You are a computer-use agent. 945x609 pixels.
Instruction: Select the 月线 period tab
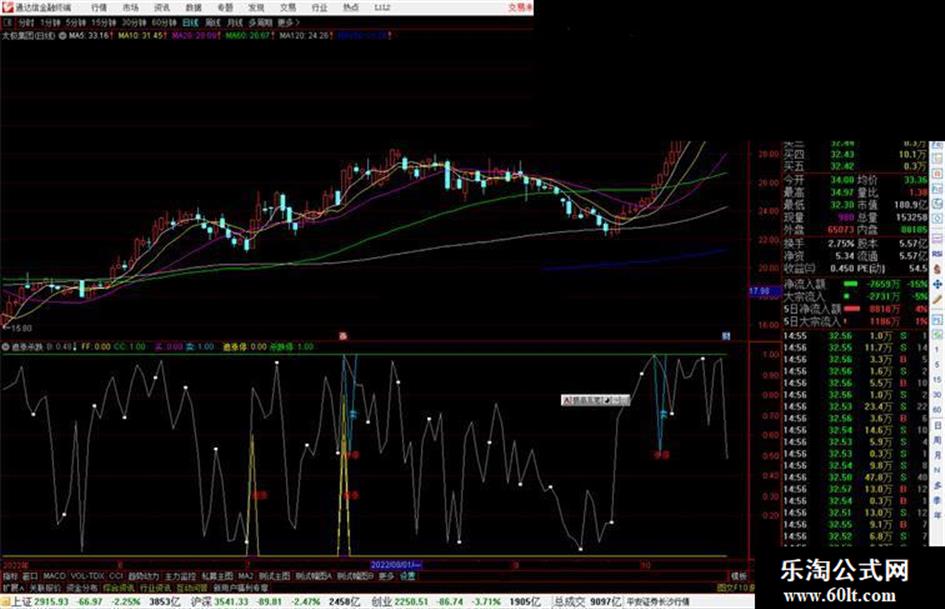234,22
